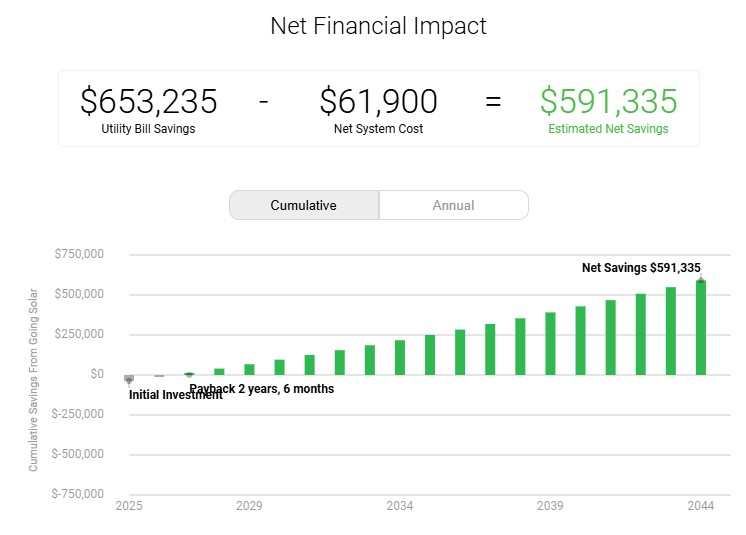Screen dimensions: 746x535
Task: Select the 2029 green bar
Action: pyautogui.click(x=249, y=370)
